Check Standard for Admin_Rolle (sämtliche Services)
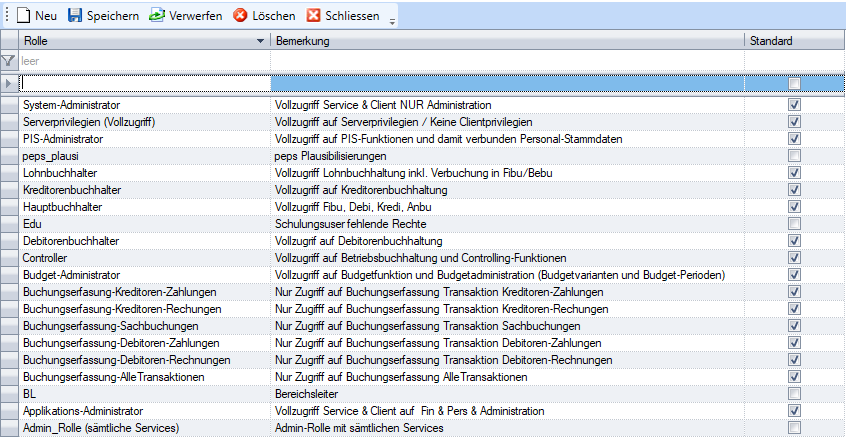 [x=794, y=428]
